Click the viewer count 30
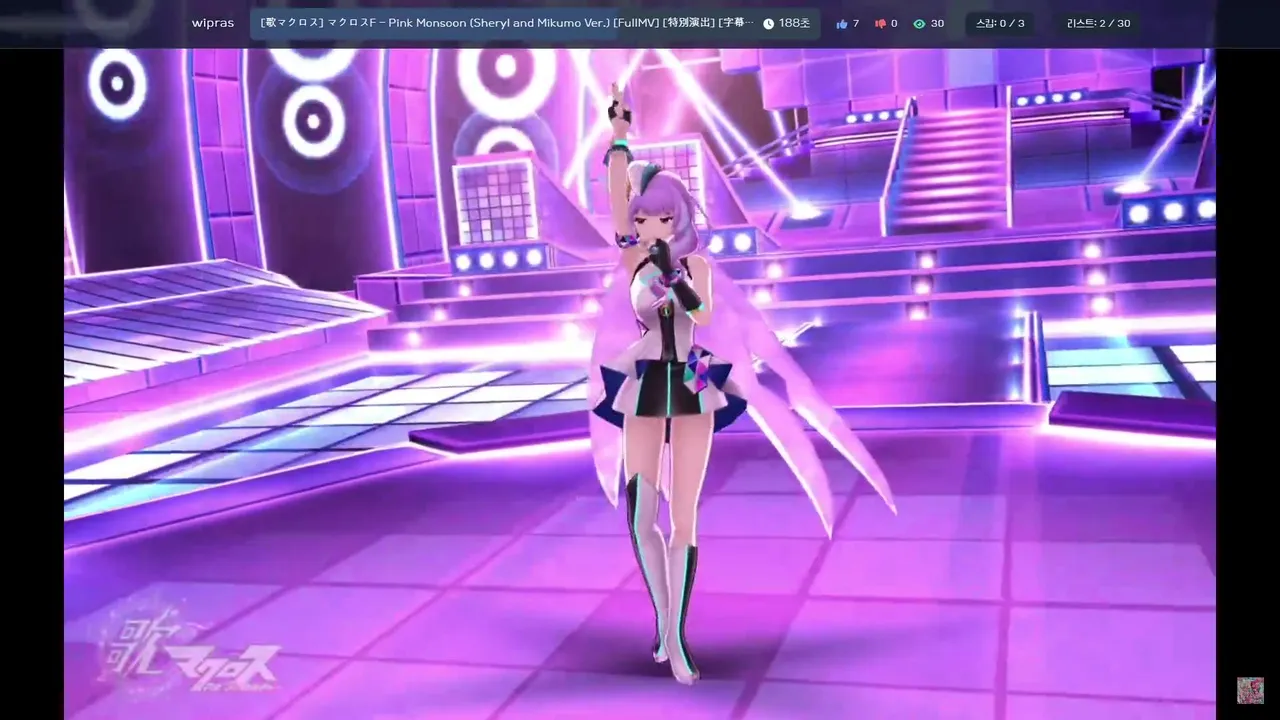The width and height of the screenshot is (1280, 720). pos(937,23)
